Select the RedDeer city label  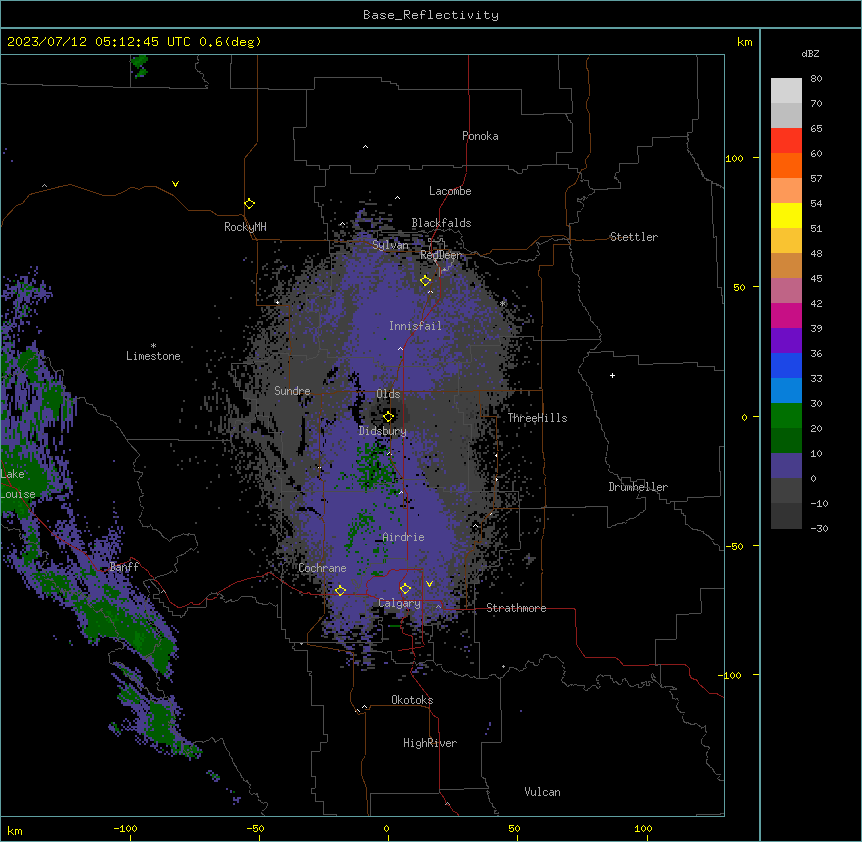[x=440, y=255]
